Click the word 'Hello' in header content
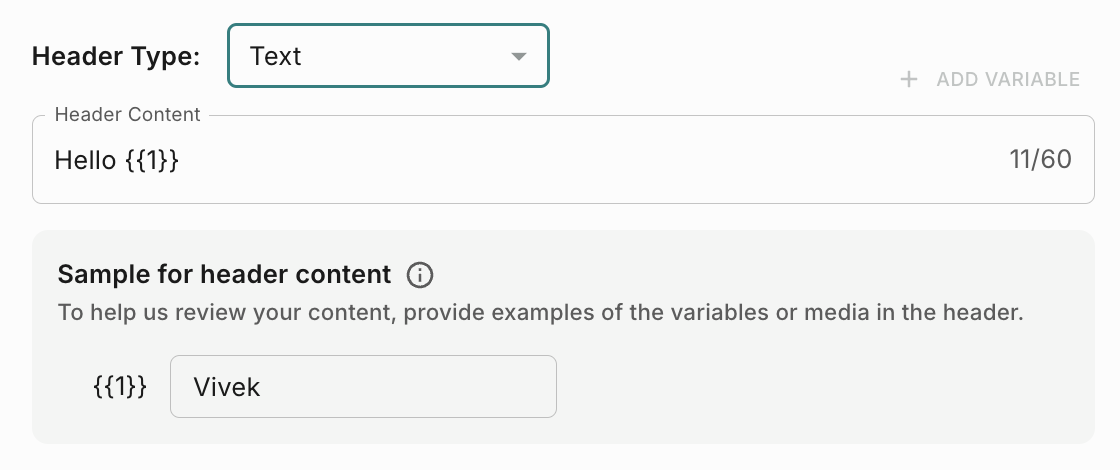The width and height of the screenshot is (1120, 470). point(85,160)
